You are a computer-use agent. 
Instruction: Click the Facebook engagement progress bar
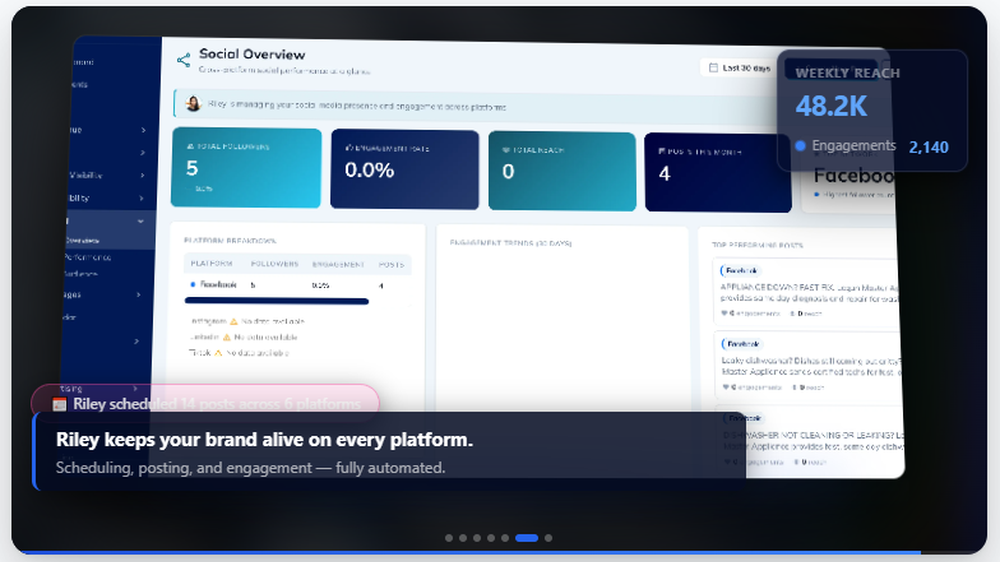pyautogui.click(x=277, y=300)
